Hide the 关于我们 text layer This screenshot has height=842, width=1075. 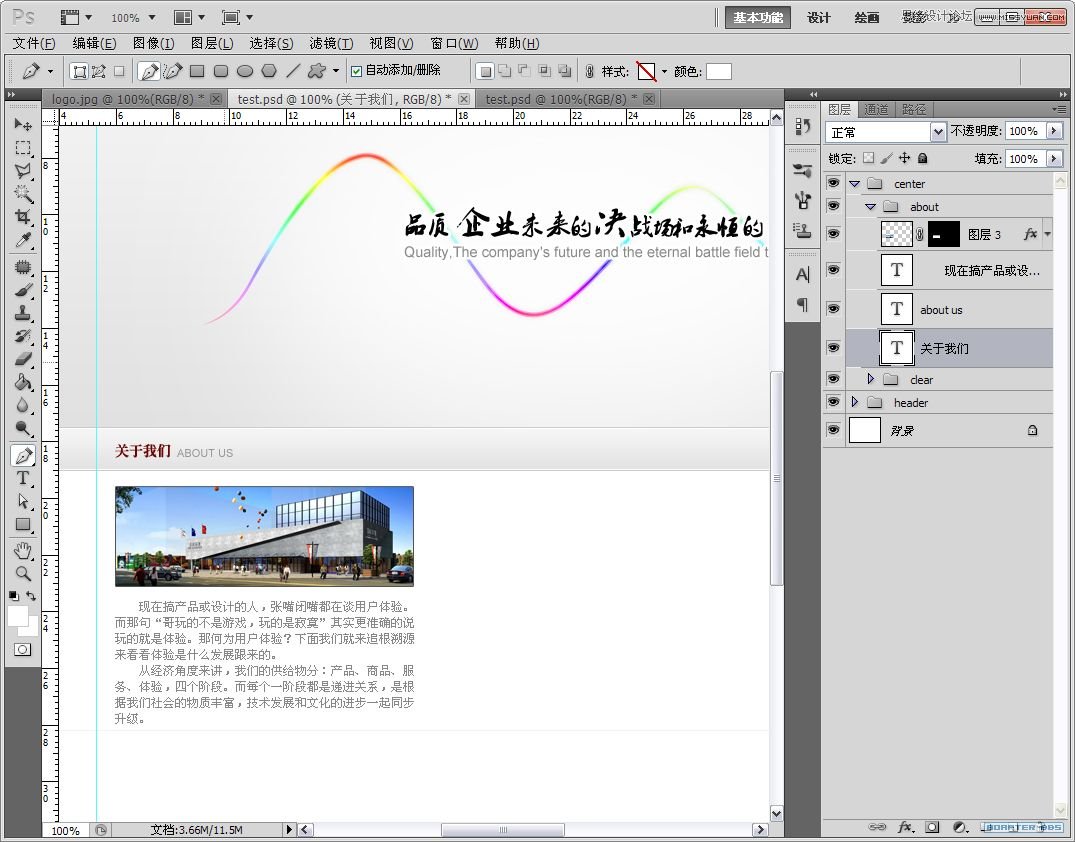coord(833,348)
